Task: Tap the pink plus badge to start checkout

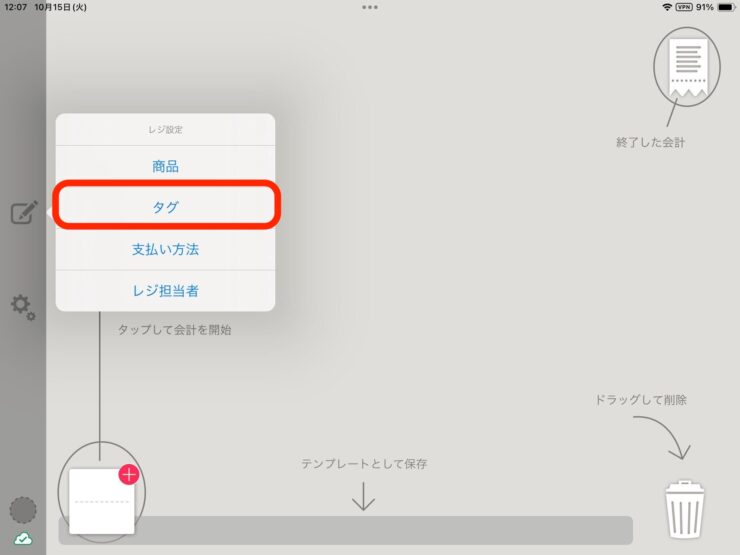Action: (129, 474)
